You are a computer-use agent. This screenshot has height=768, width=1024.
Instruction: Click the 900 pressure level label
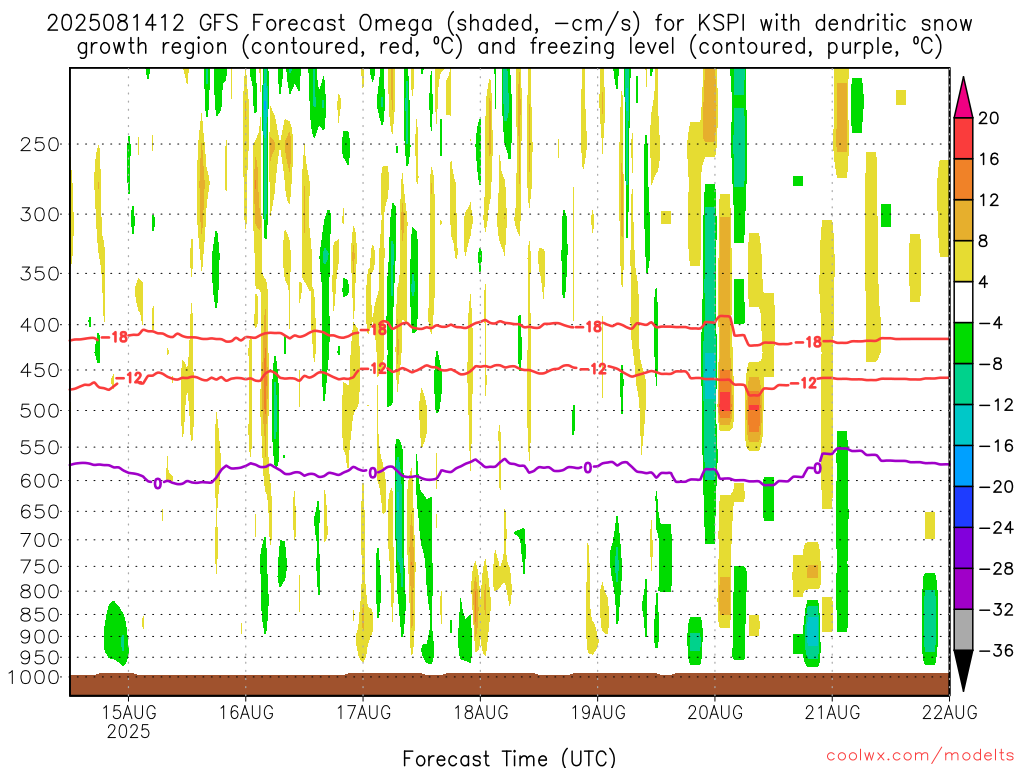[x=40, y=637]
